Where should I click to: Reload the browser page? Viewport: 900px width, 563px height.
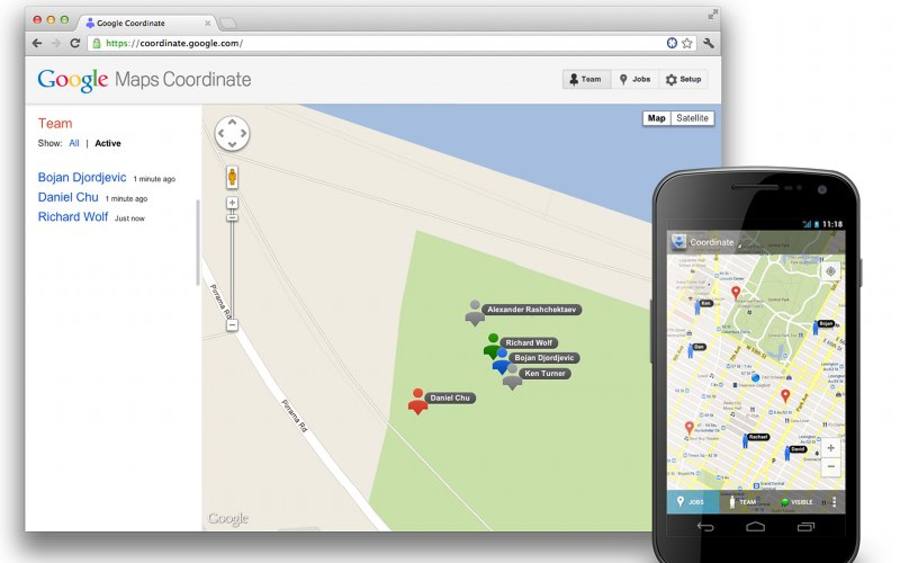click(x=75, y=43)
